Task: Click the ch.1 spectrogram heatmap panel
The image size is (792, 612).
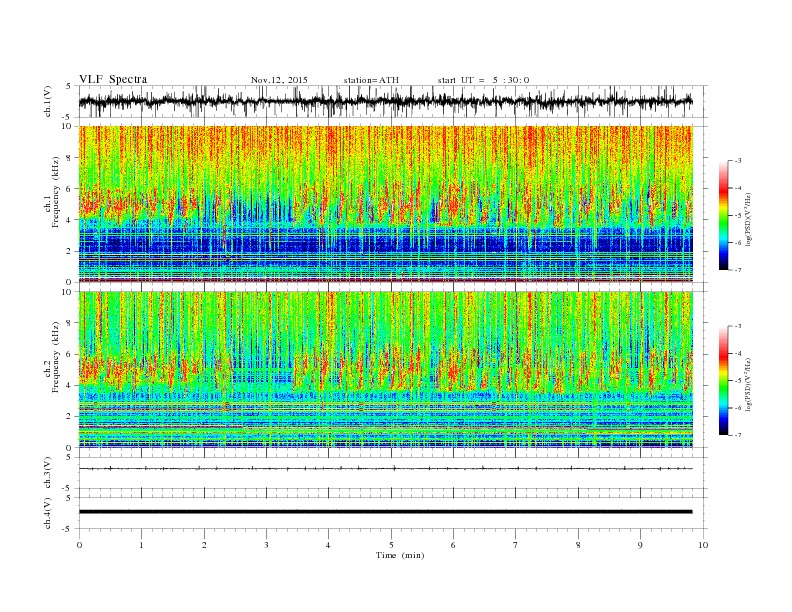Action: pyautogui.click(x=386, y=204)
